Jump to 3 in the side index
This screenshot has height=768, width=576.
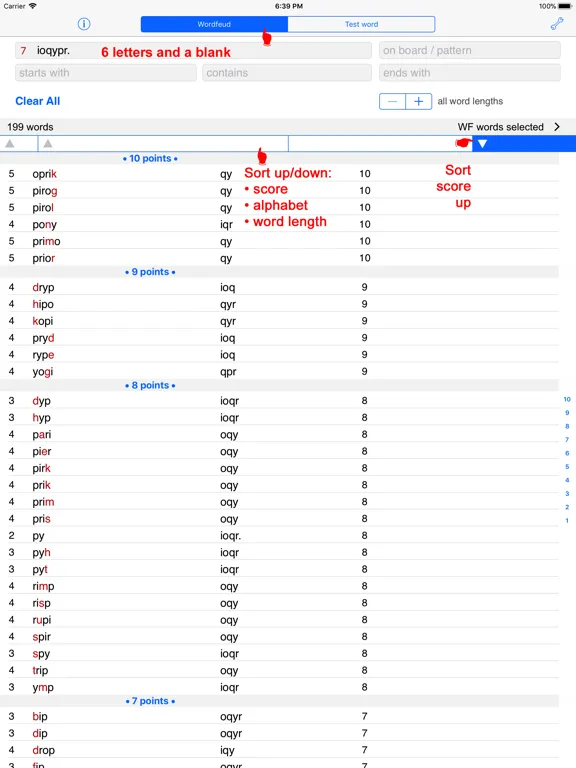point(567,494)
